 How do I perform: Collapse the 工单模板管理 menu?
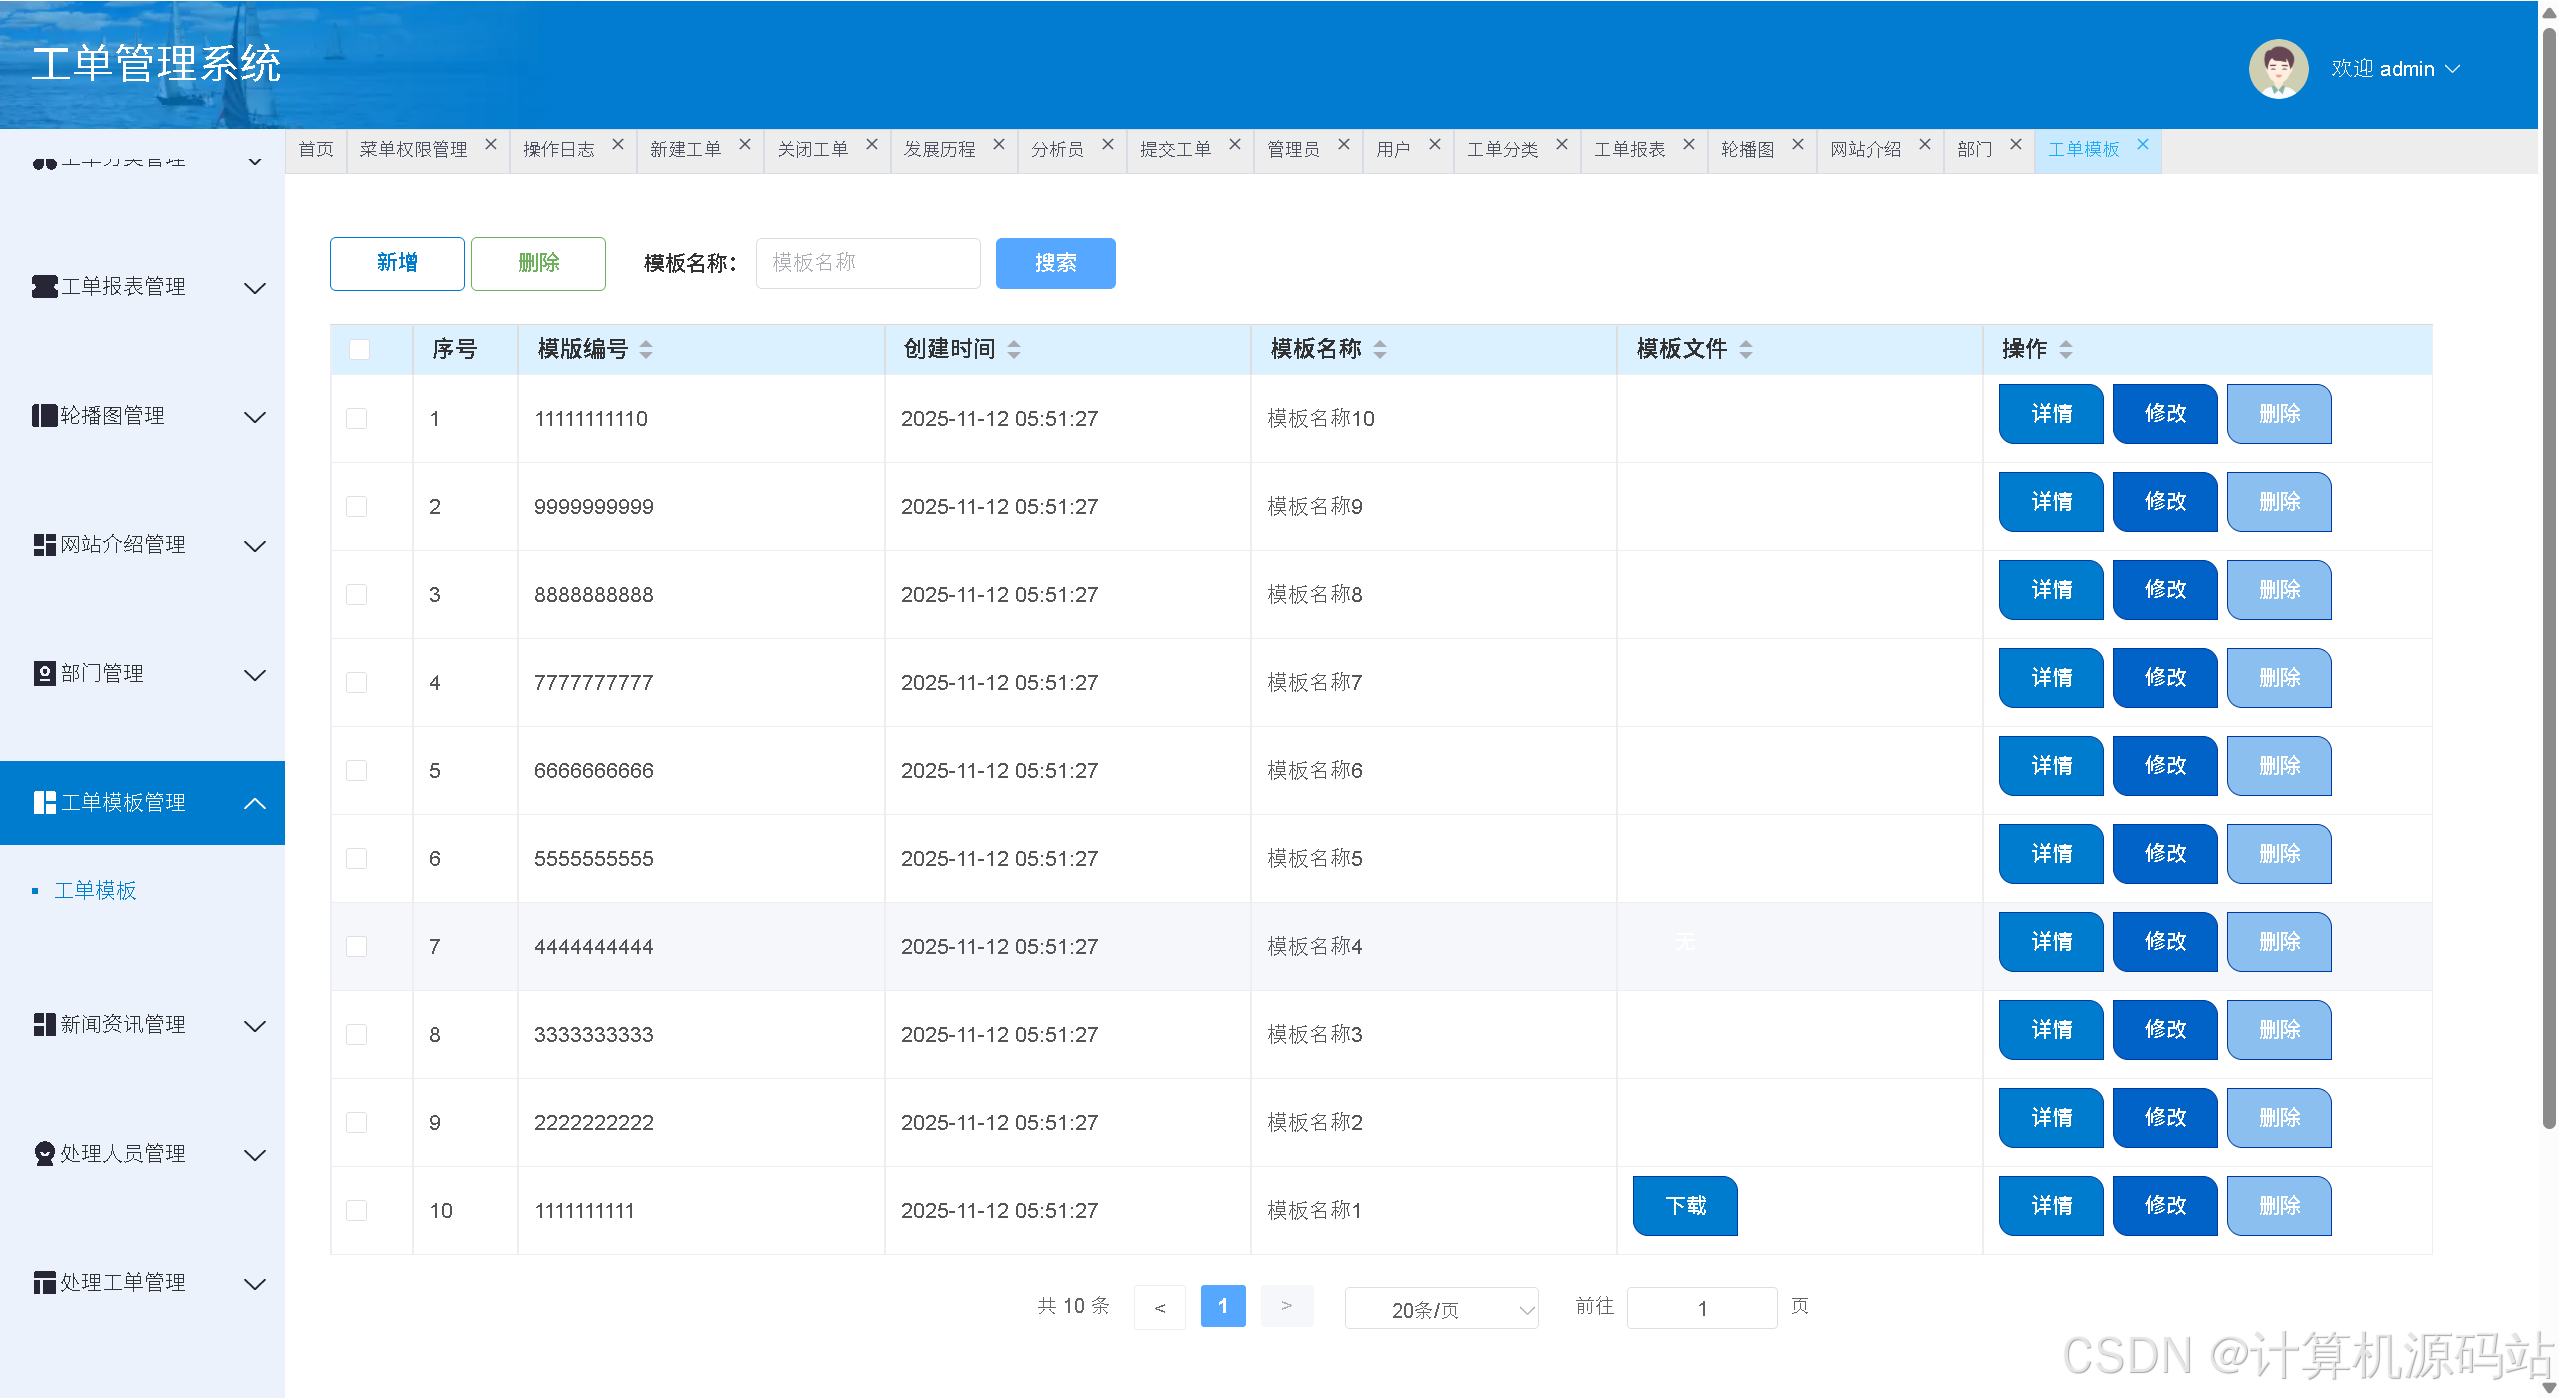pyautogui.click(x=255, y=803)
